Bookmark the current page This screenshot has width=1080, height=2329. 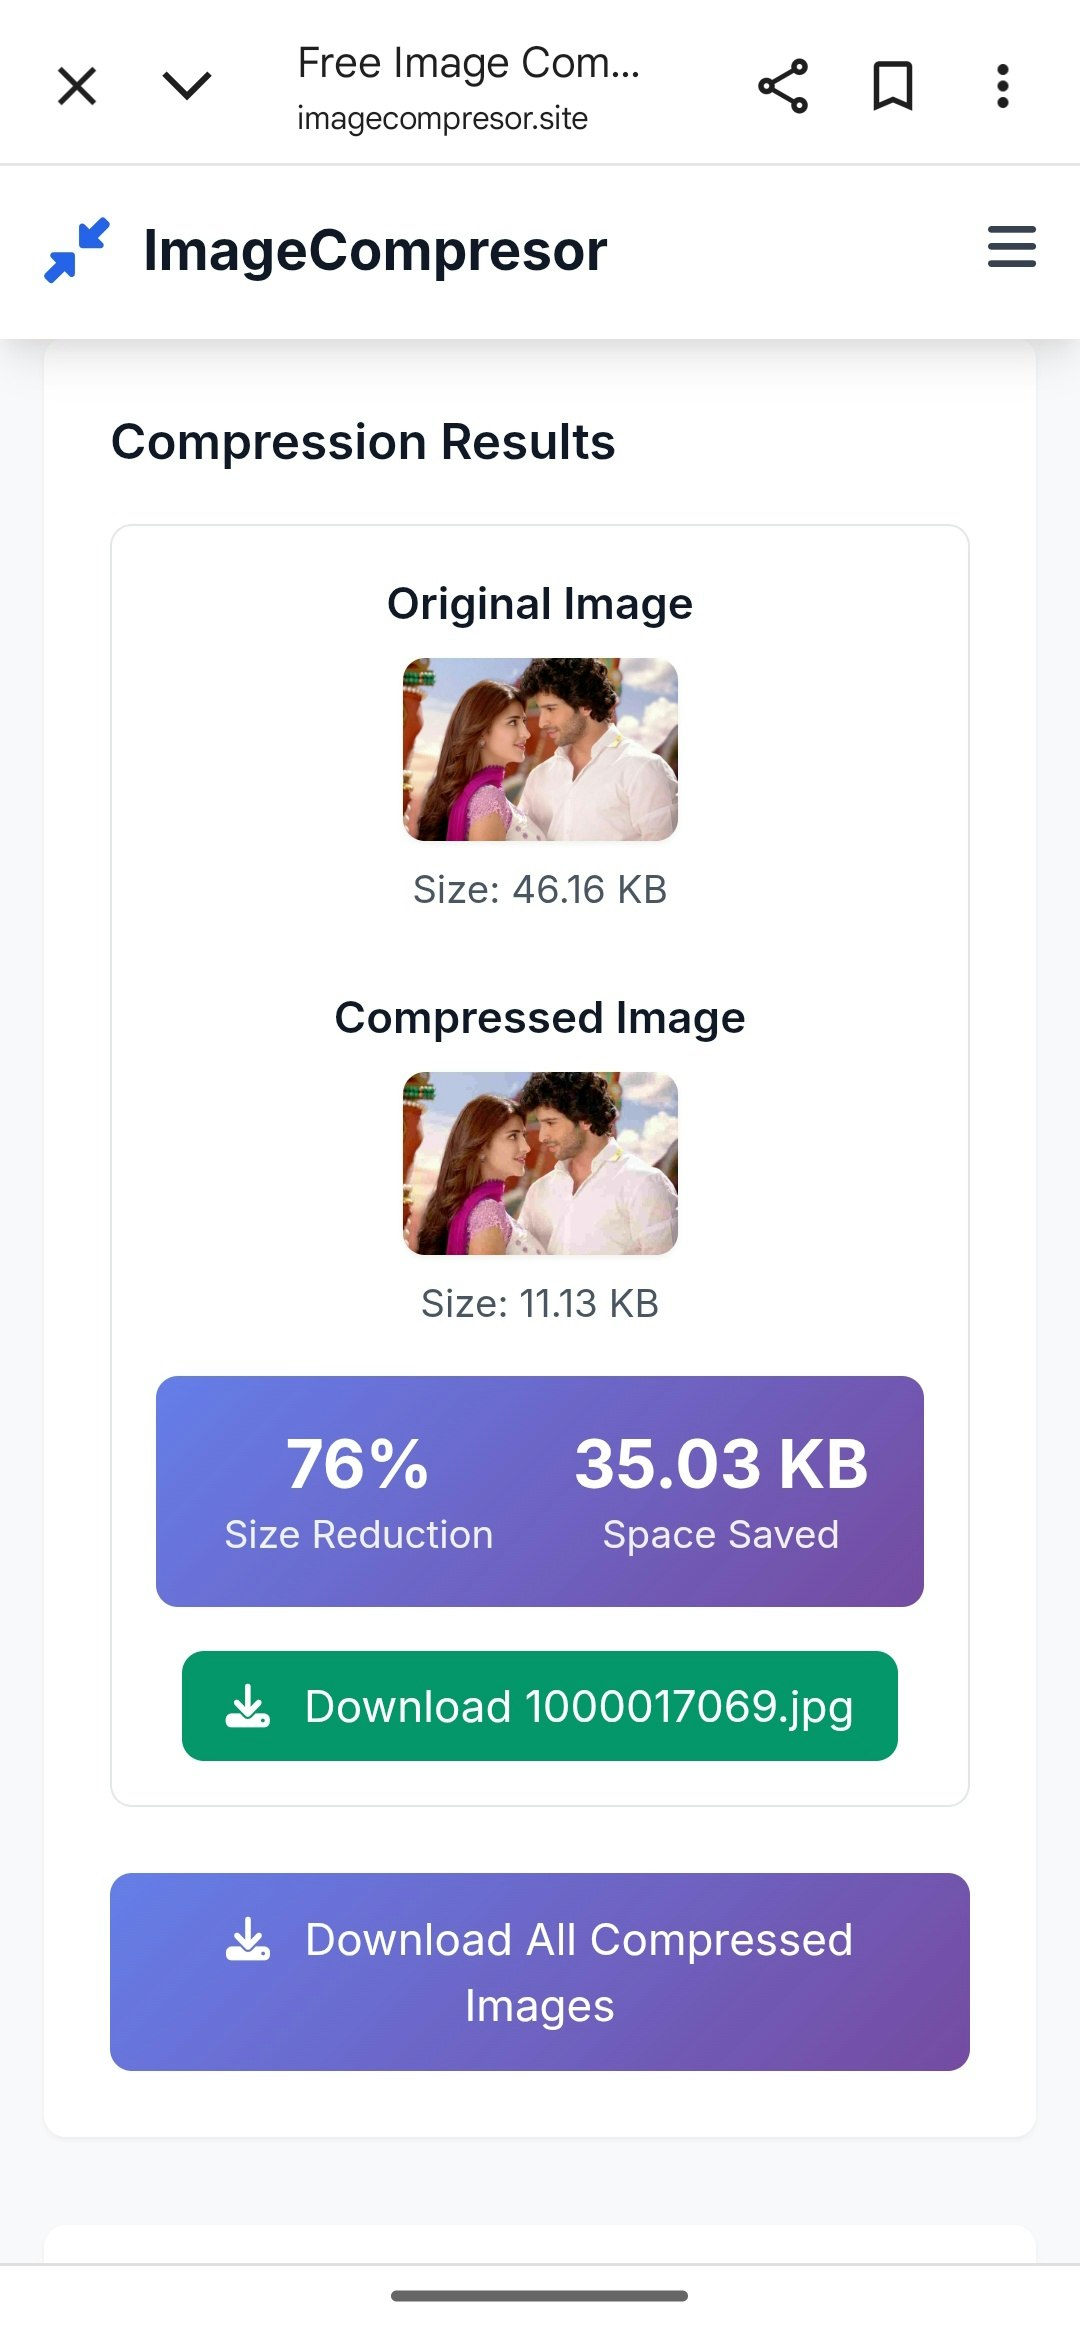coord(891,86)
